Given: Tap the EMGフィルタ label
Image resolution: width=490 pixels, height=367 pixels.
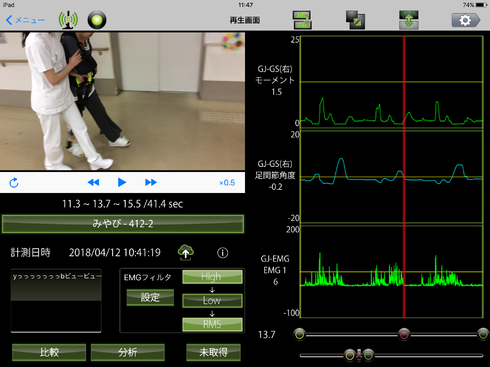Looking at the screenshot, I should tap(147, 277).
